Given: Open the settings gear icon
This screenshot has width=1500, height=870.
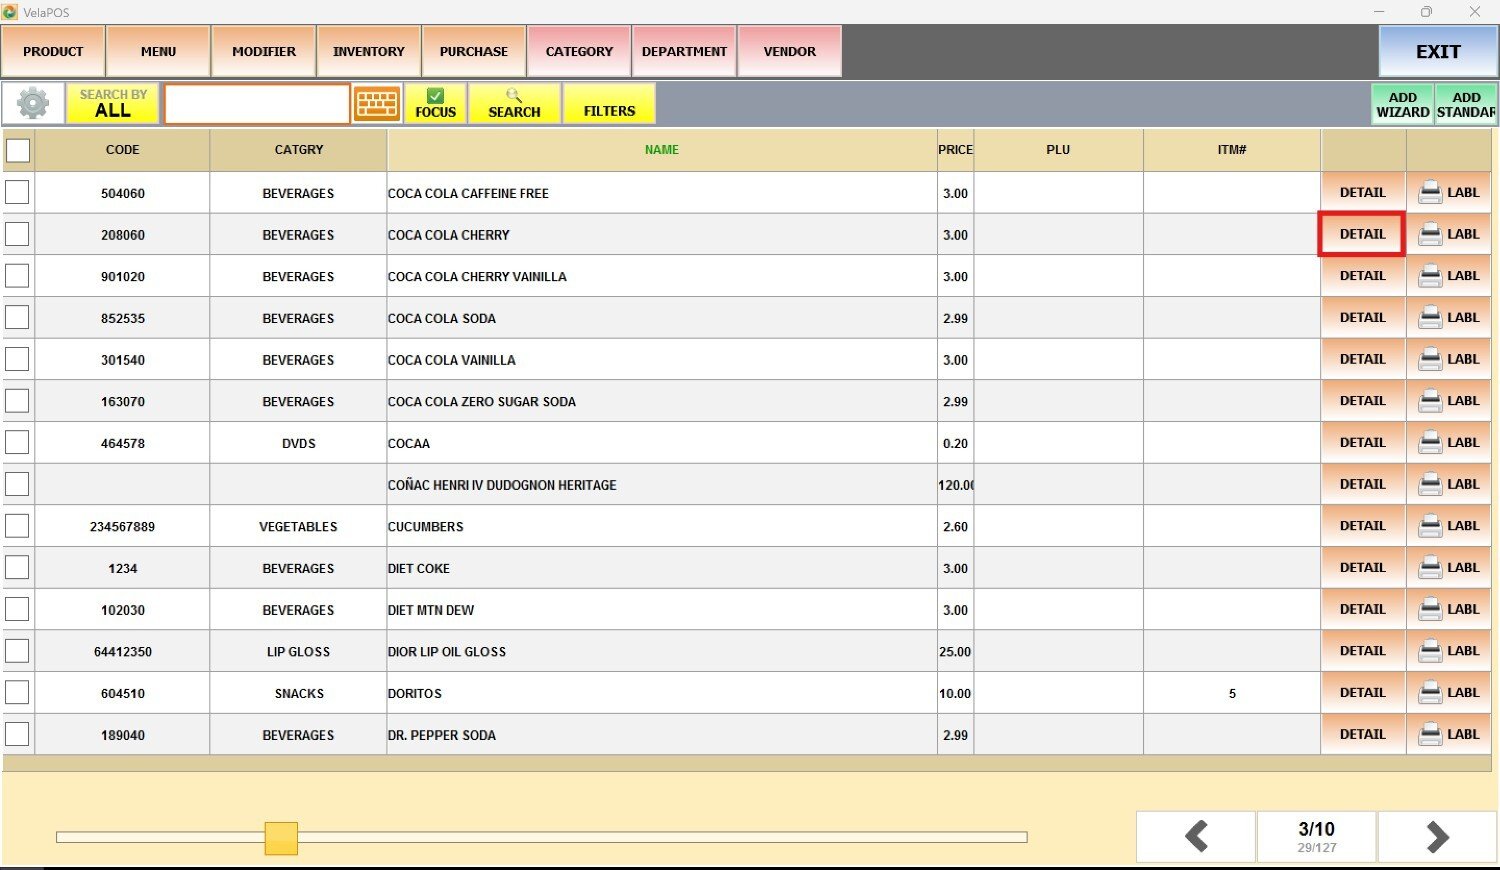Looking at the screenshot, I should click(33, 104).
